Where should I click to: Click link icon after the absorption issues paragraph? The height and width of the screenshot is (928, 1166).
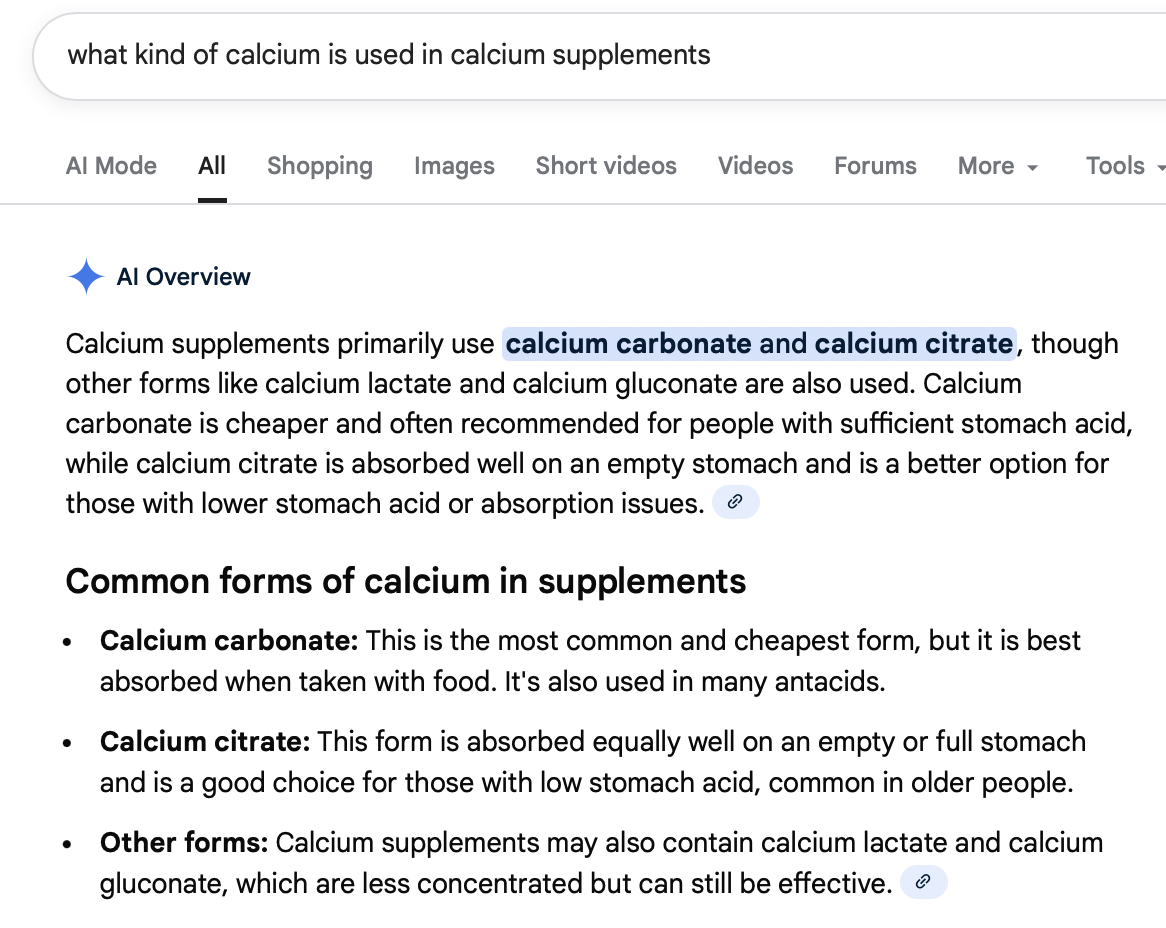click(x=735, y=502)
